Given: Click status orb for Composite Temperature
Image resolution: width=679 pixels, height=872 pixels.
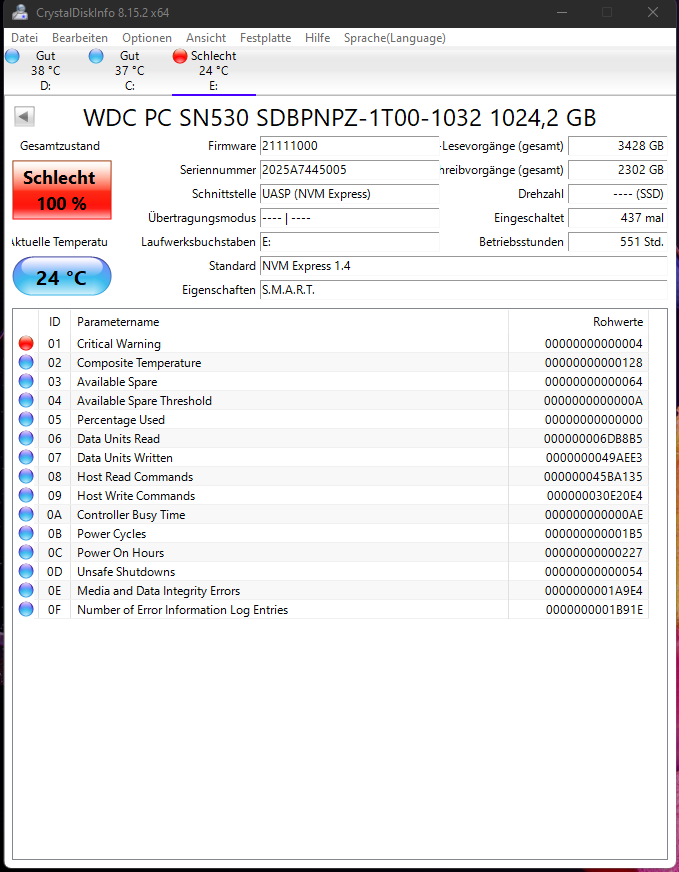Looking at the screenshot, I should pyautogui.click(x=26, y=363).
